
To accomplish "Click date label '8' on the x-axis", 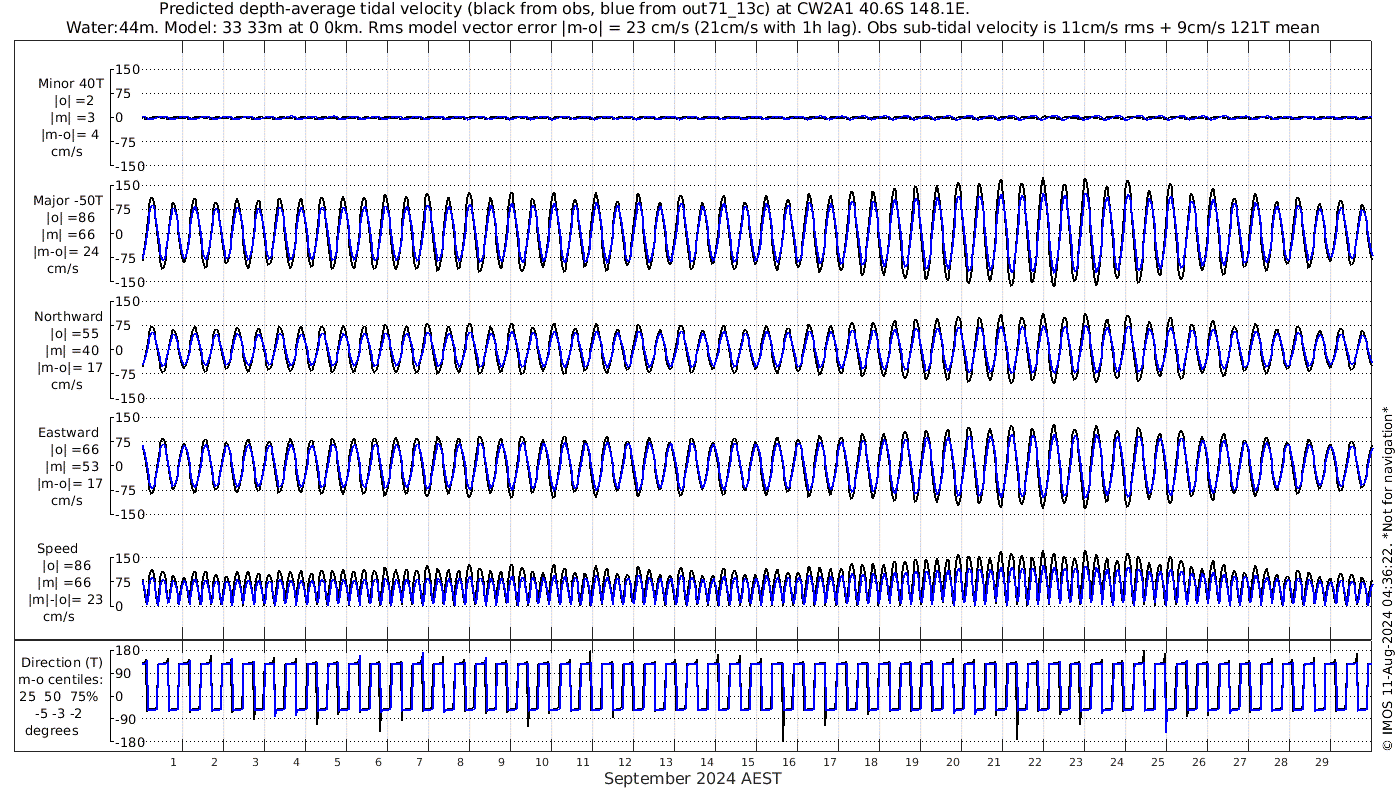I will (x=460, y=763).
